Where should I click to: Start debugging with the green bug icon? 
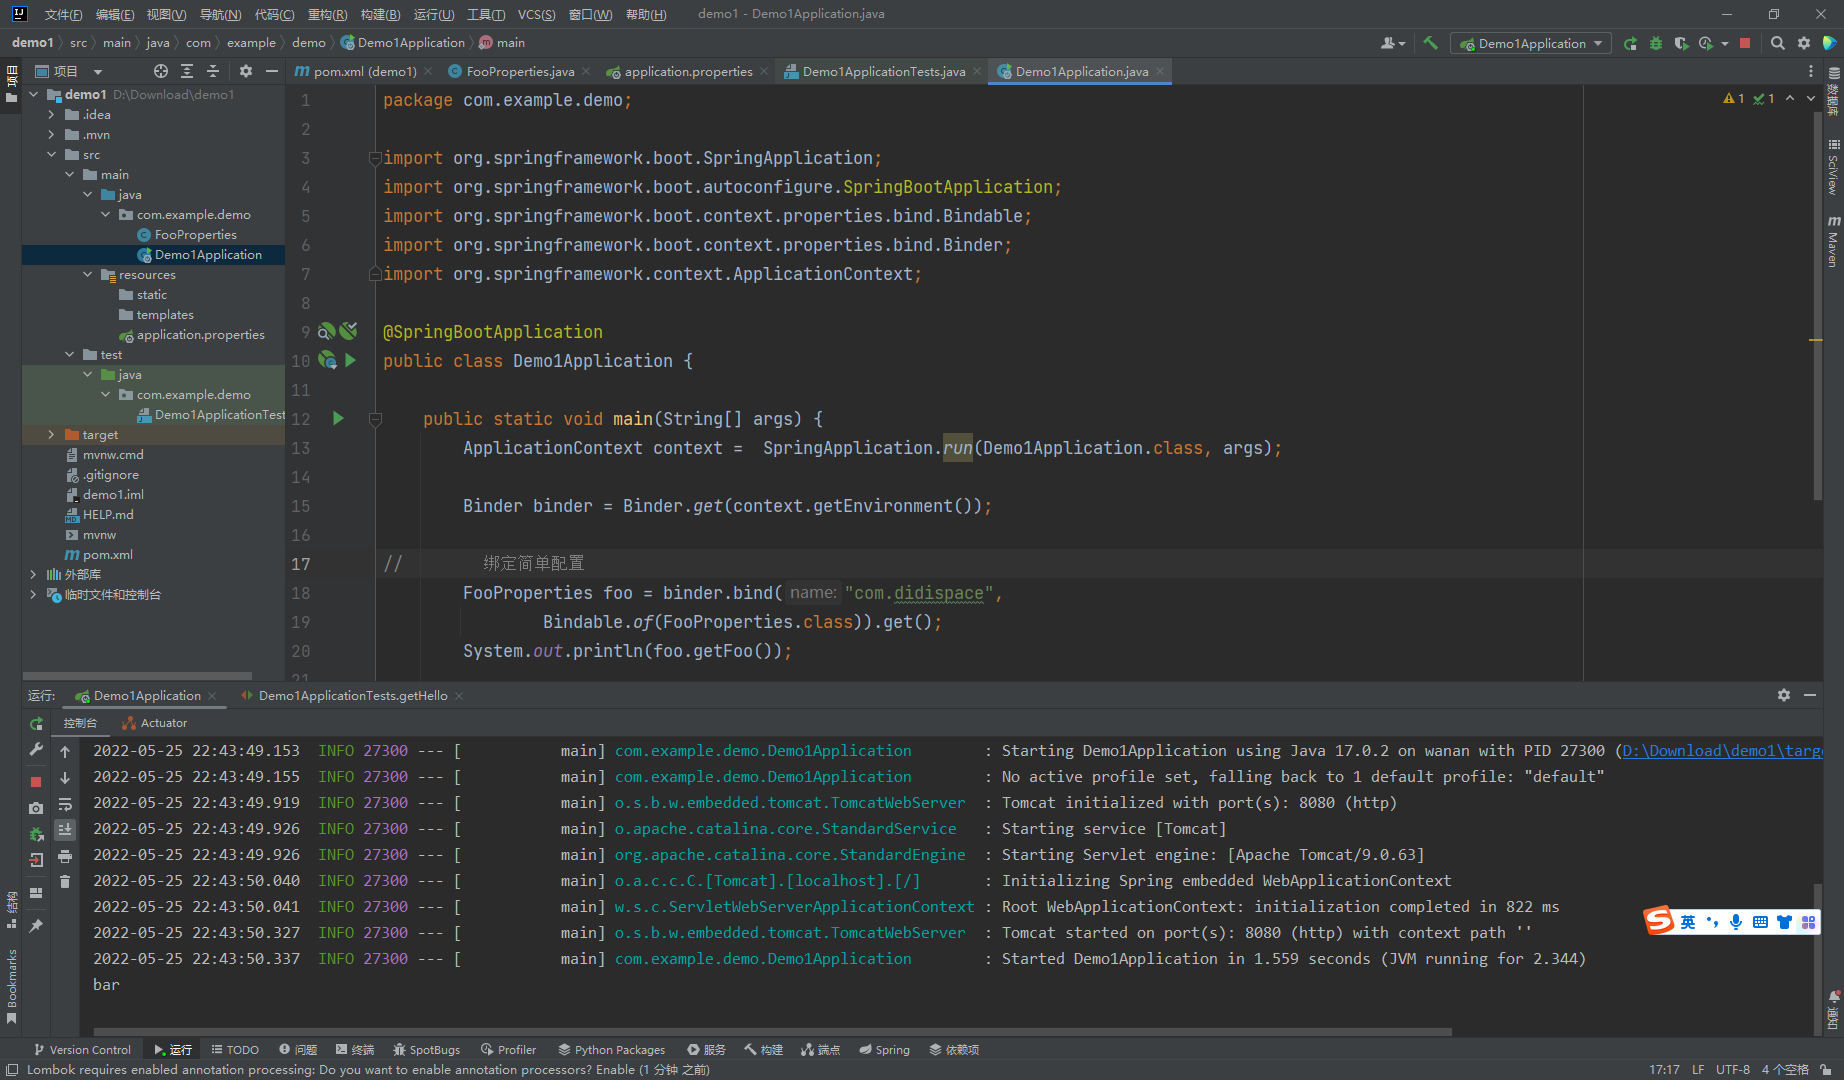point(1656,43)
